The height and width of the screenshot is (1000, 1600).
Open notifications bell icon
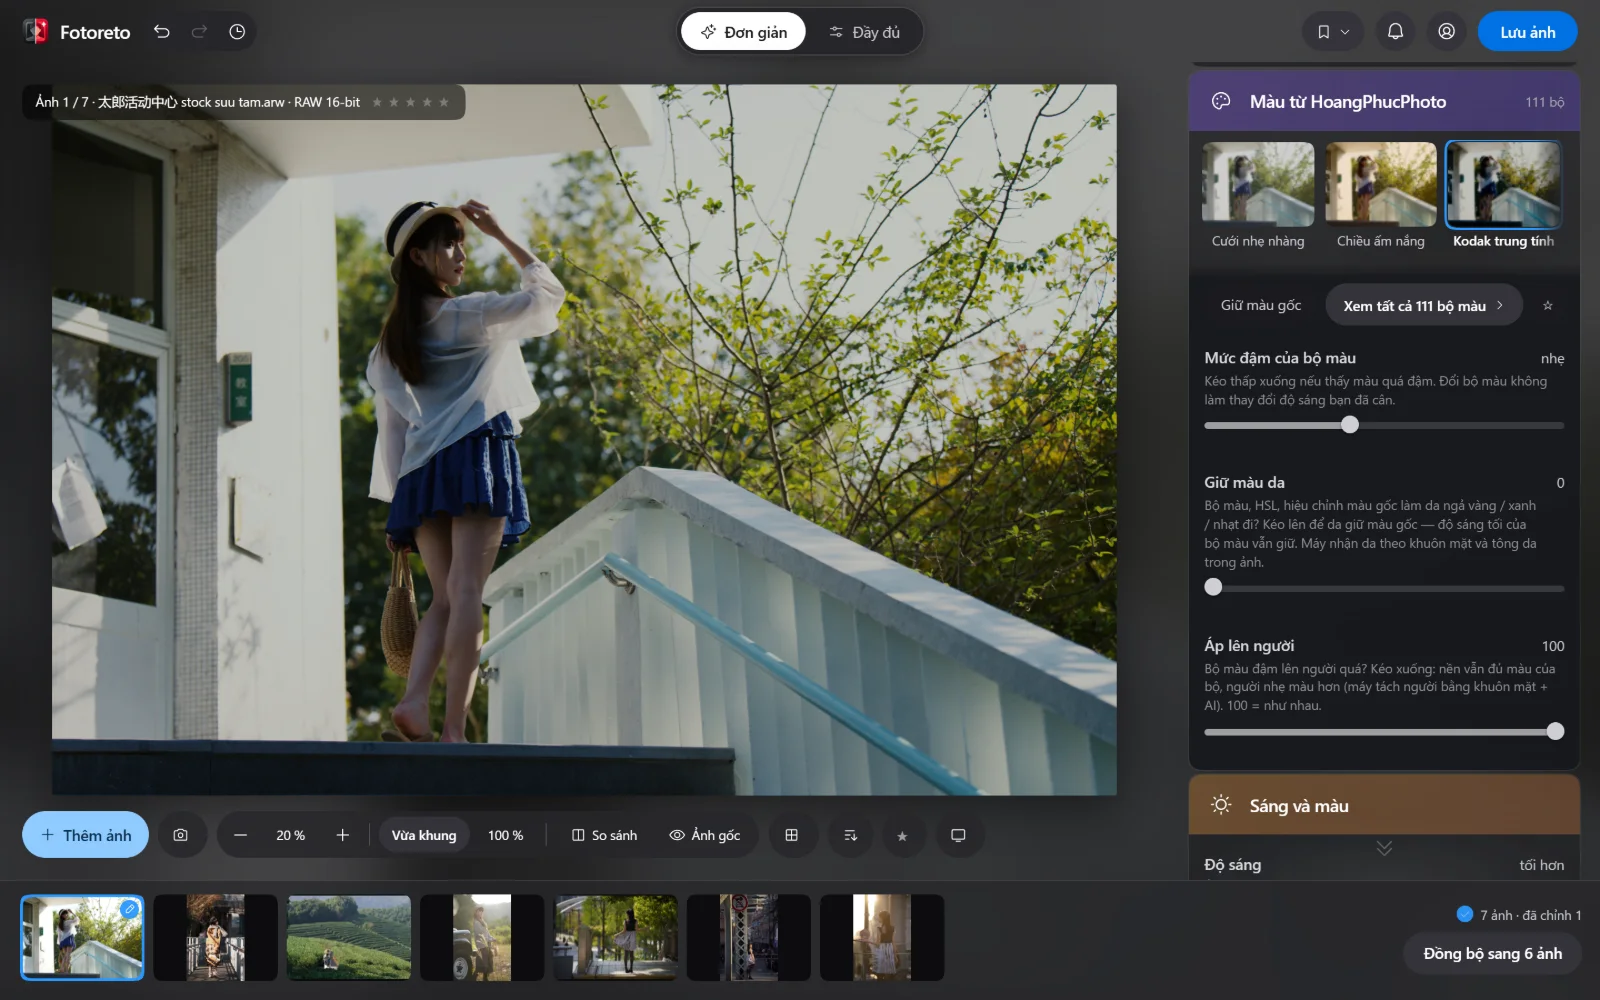[1395, 32]
